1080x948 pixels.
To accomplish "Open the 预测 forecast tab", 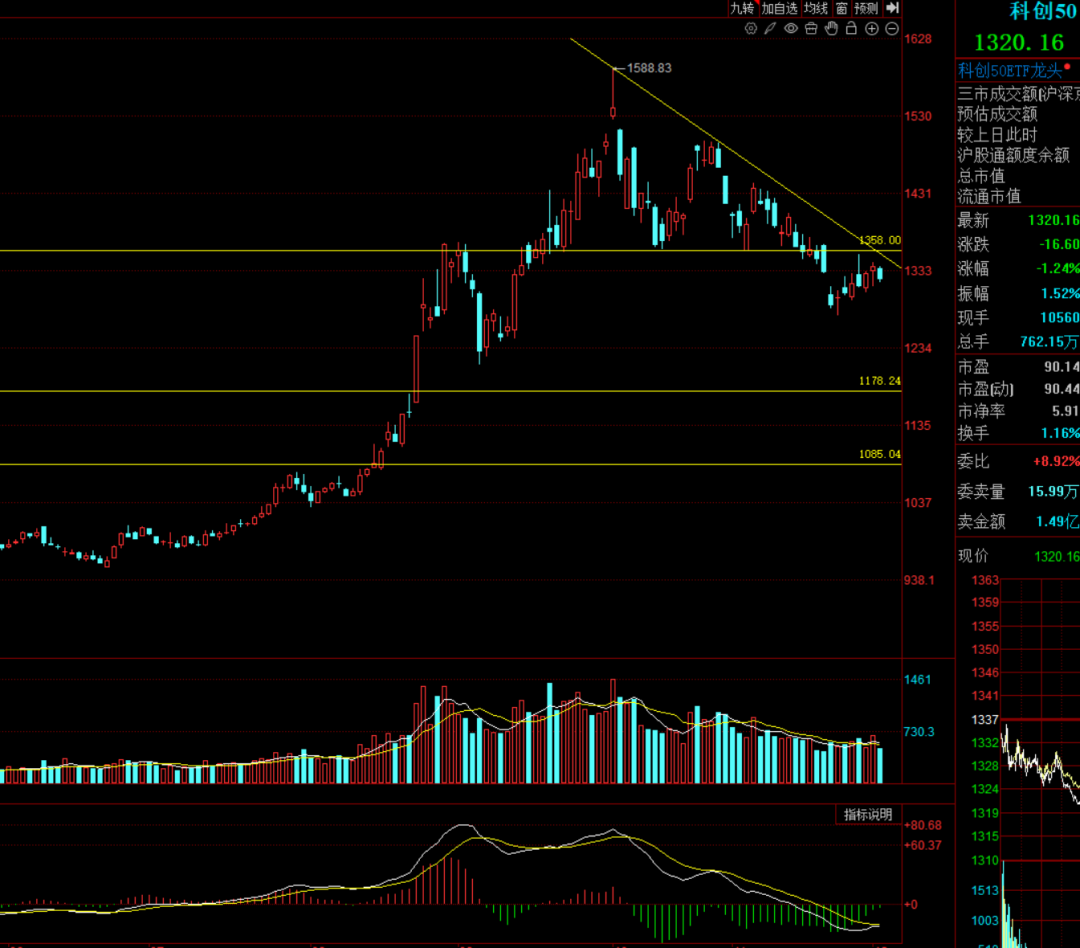I will [866, 8].
